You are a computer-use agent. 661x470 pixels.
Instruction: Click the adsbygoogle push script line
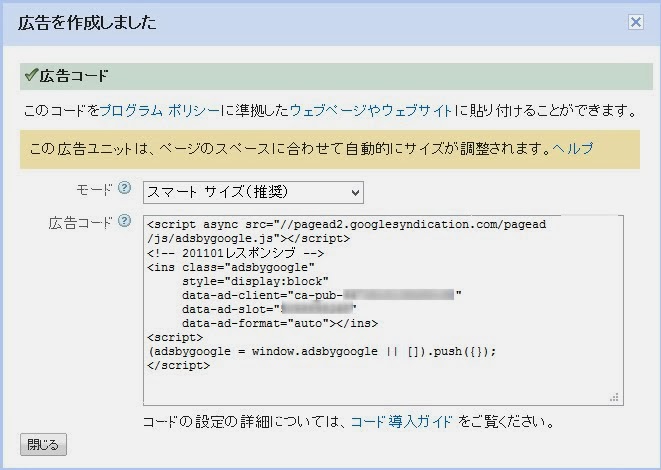click(x=322, y=352)
